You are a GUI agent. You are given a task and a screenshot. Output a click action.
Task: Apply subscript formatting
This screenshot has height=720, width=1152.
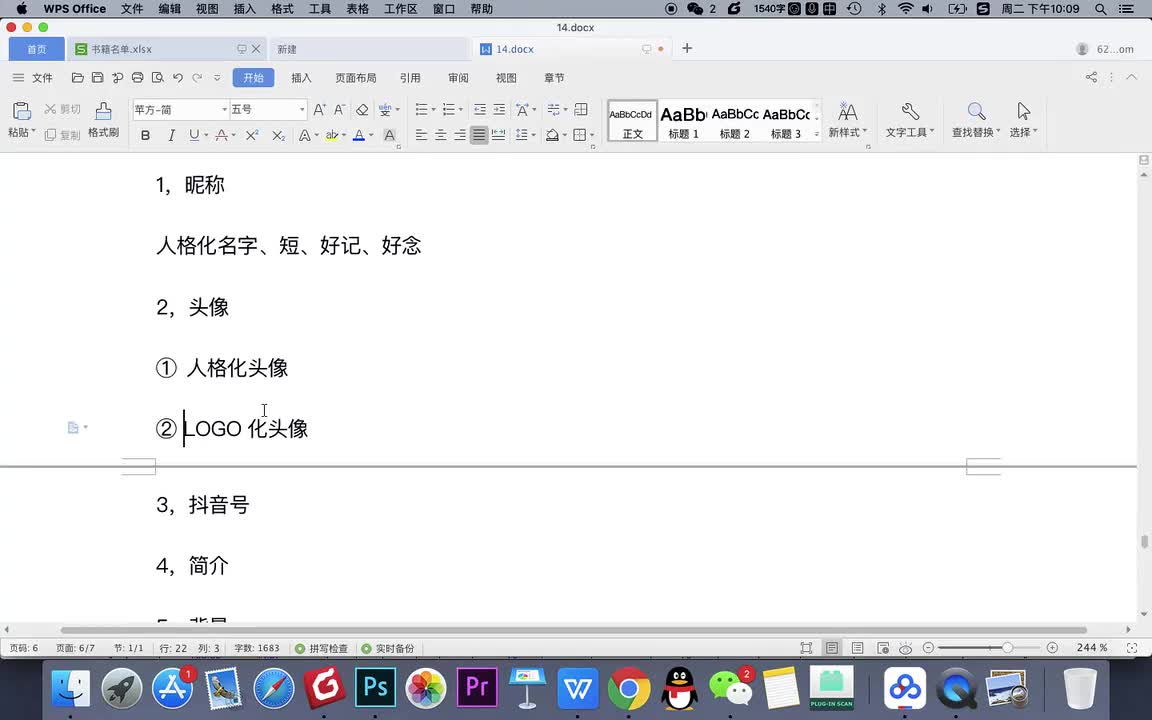(x=278, y=135)
